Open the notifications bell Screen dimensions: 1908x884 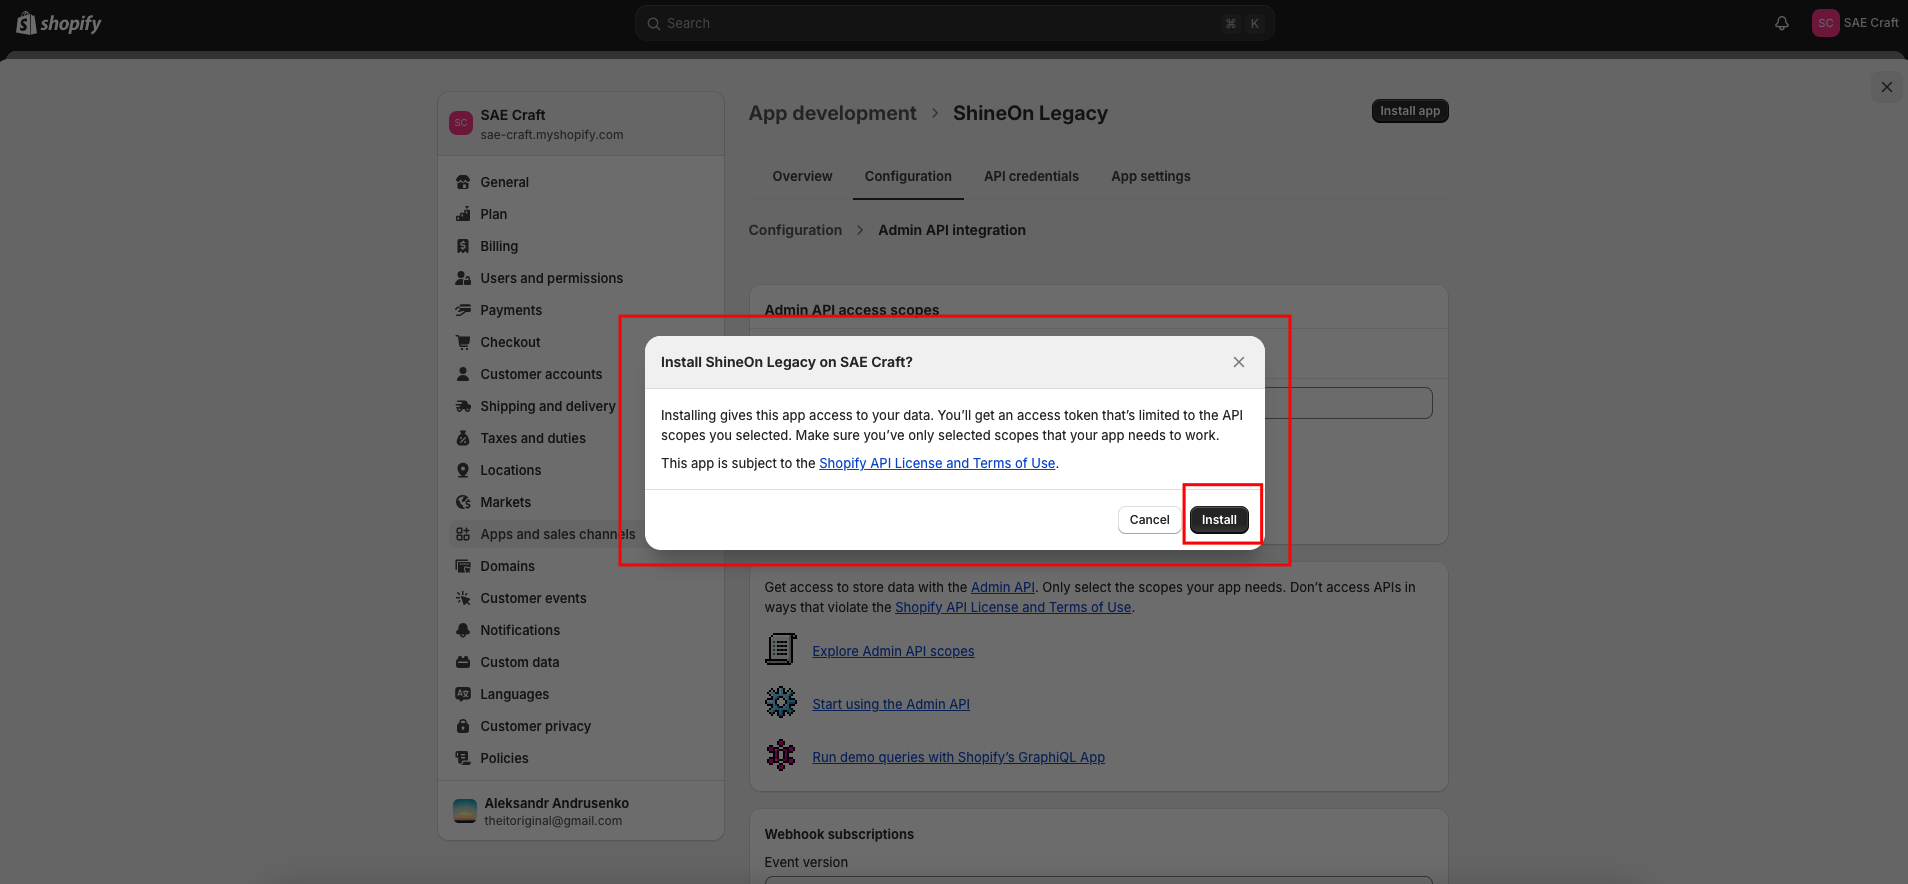tap(1782, 23)
